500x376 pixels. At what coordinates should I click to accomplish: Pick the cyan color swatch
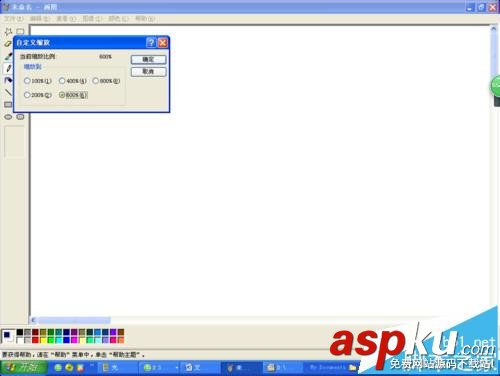59,340
